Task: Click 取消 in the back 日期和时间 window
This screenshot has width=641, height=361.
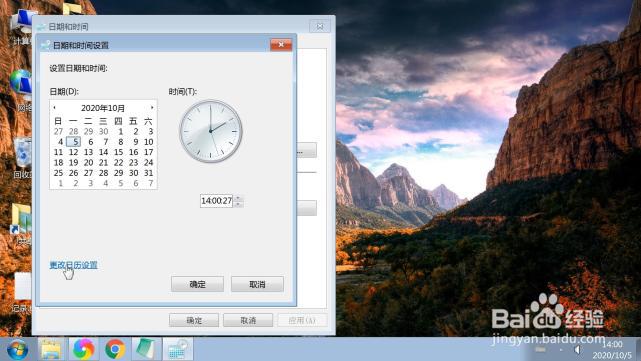Action: click(x=248, y=321)
